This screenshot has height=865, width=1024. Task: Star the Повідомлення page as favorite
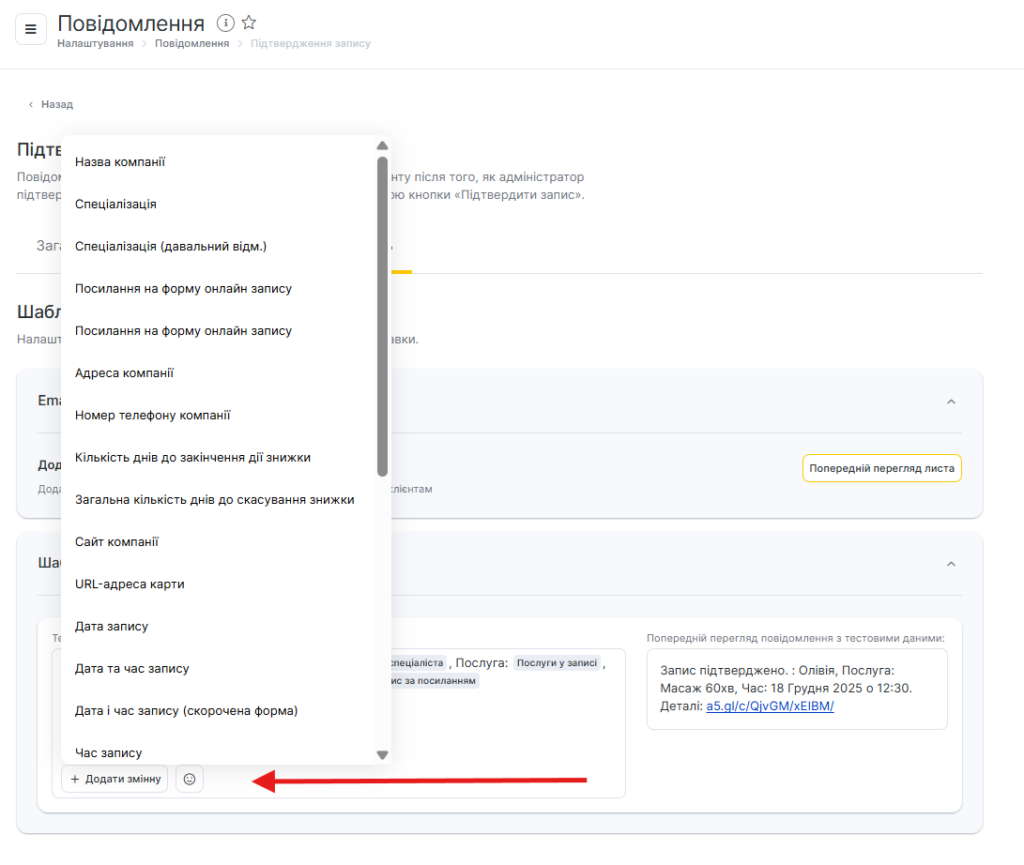point(250,23)
